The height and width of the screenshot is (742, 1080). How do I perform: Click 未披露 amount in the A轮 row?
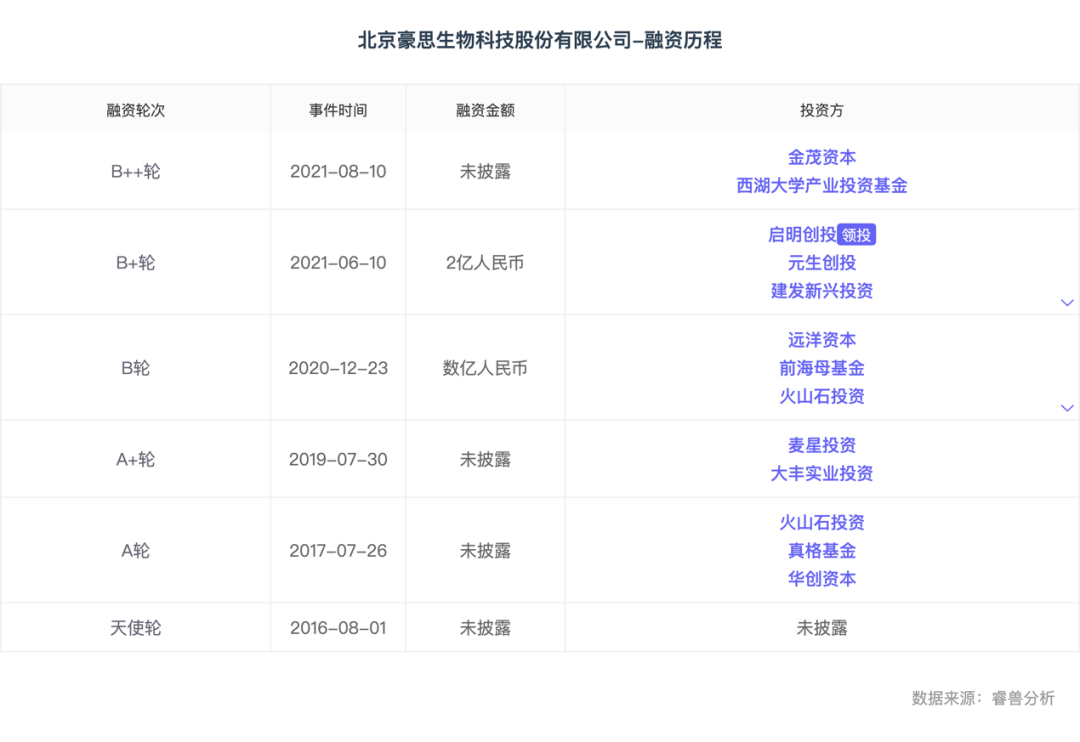[485, 550]
